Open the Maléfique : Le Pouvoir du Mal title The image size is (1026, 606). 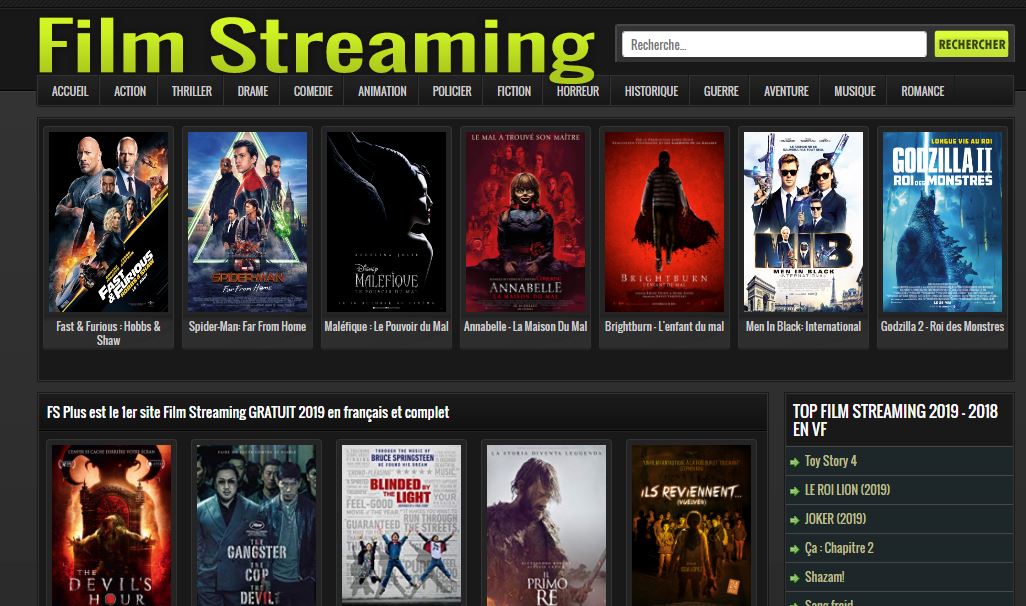coord(386,326)
